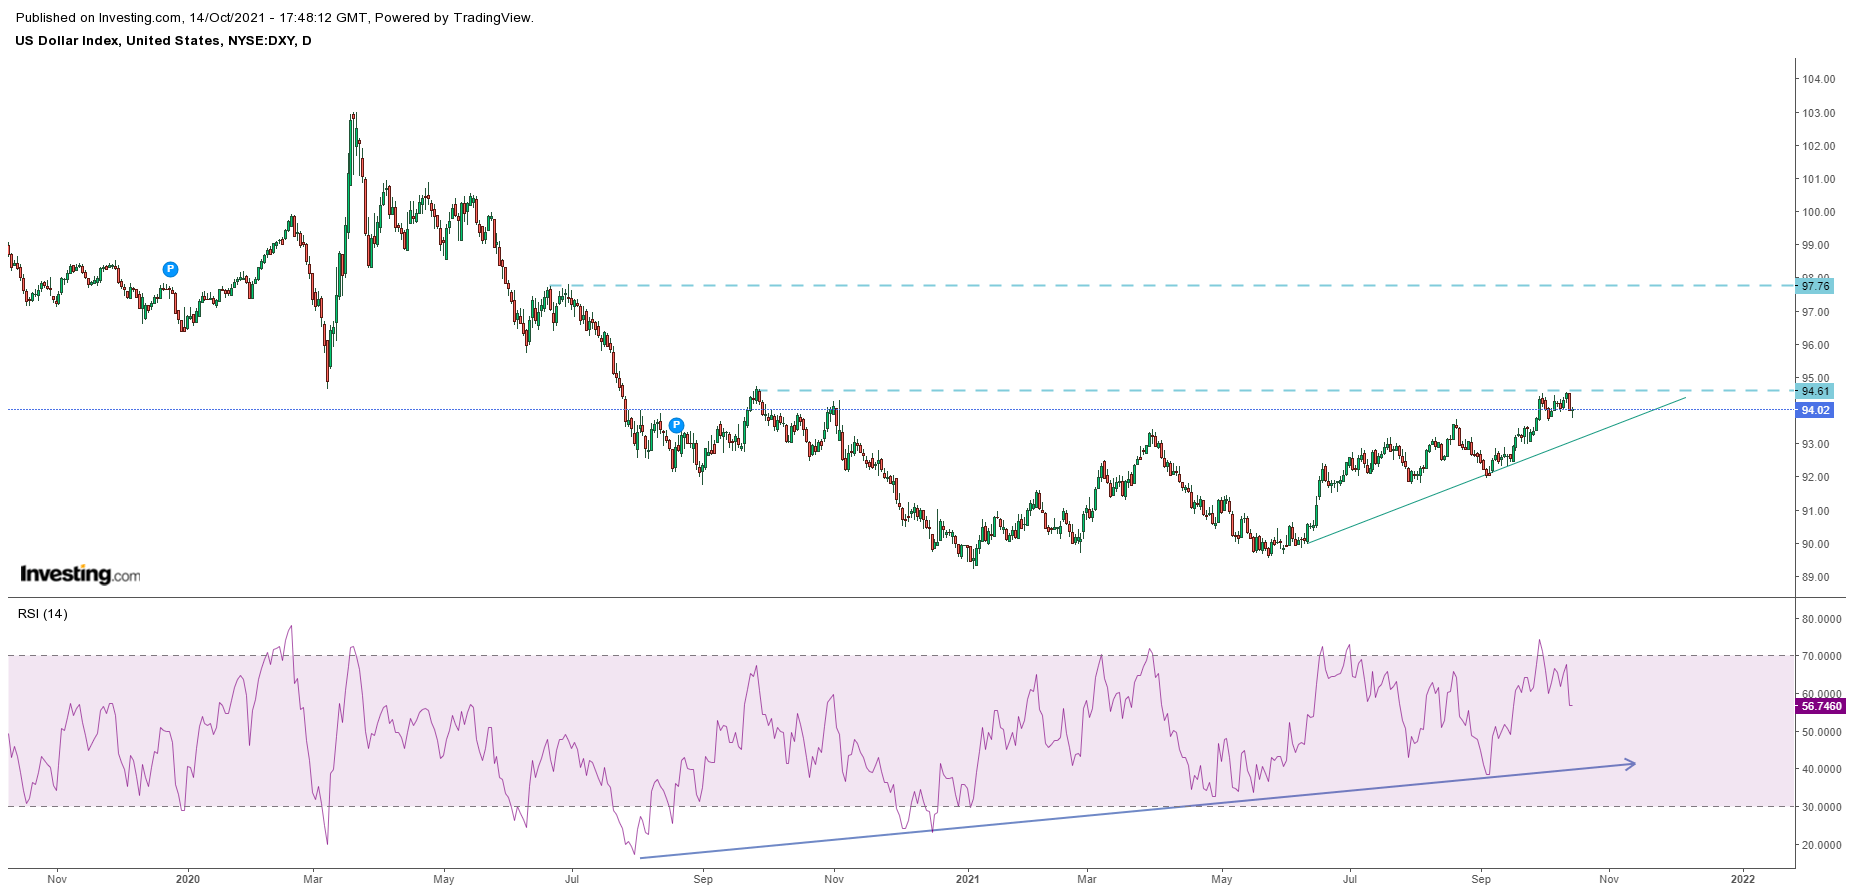
Task: Select the 97.76 resistance price label
Action: point(1815,286)
